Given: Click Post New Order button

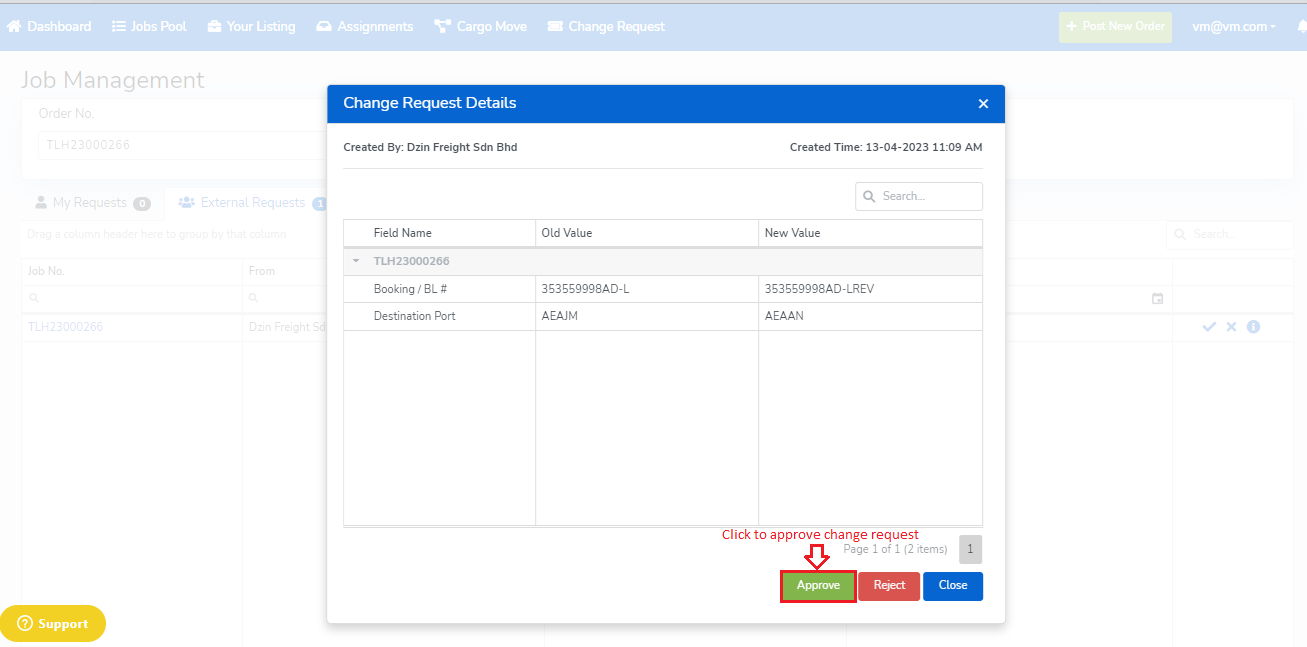Looking at the screenshot, I should click(x=1115, y=27).
